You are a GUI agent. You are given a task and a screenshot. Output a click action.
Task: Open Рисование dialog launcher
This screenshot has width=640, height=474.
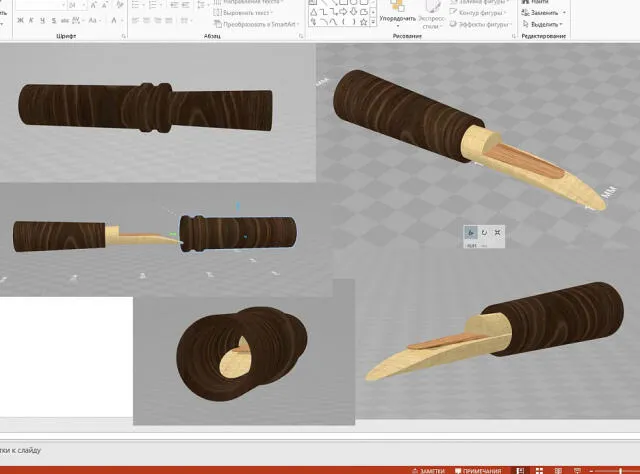pos(514,36)
